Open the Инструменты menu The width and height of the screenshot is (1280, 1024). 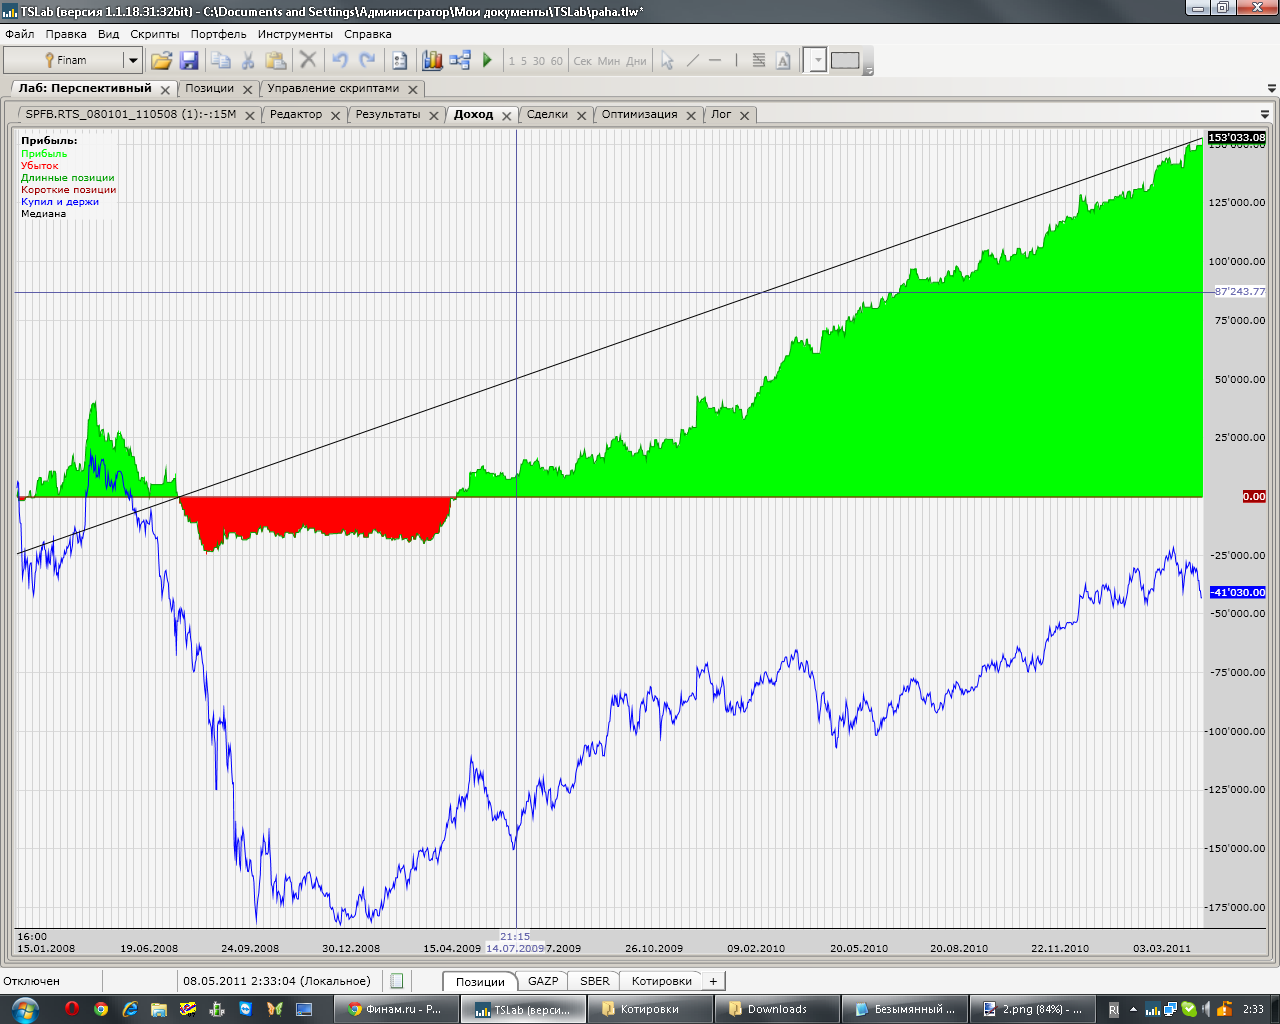pyautogui.click(x=295, y=34)
